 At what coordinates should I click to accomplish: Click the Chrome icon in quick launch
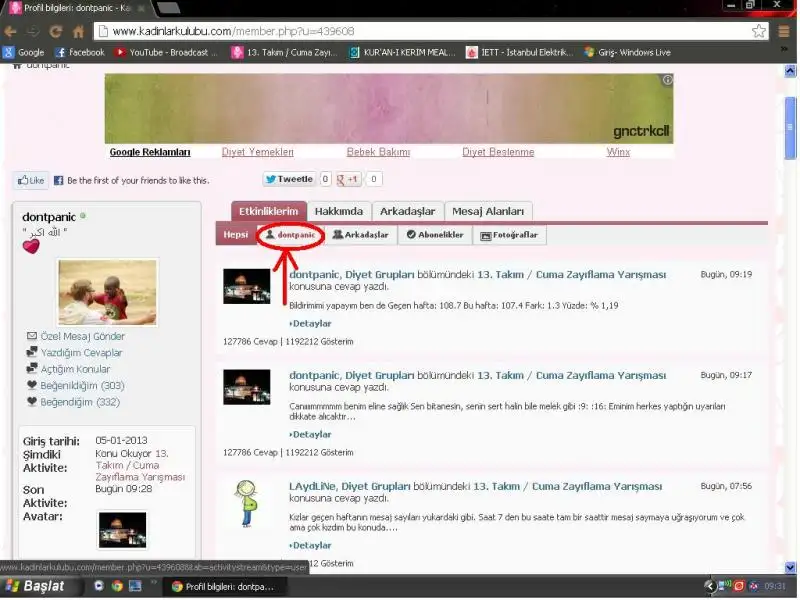coord(117,586)
